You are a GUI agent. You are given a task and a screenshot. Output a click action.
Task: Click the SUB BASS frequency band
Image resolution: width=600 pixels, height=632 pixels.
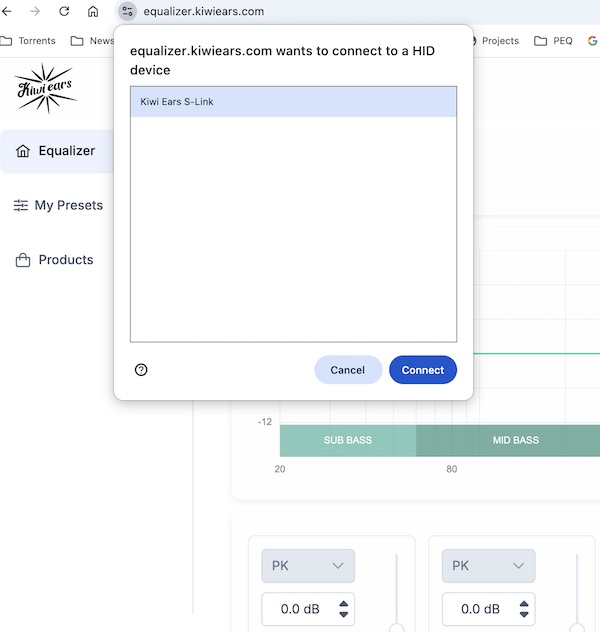coord(348,440)
